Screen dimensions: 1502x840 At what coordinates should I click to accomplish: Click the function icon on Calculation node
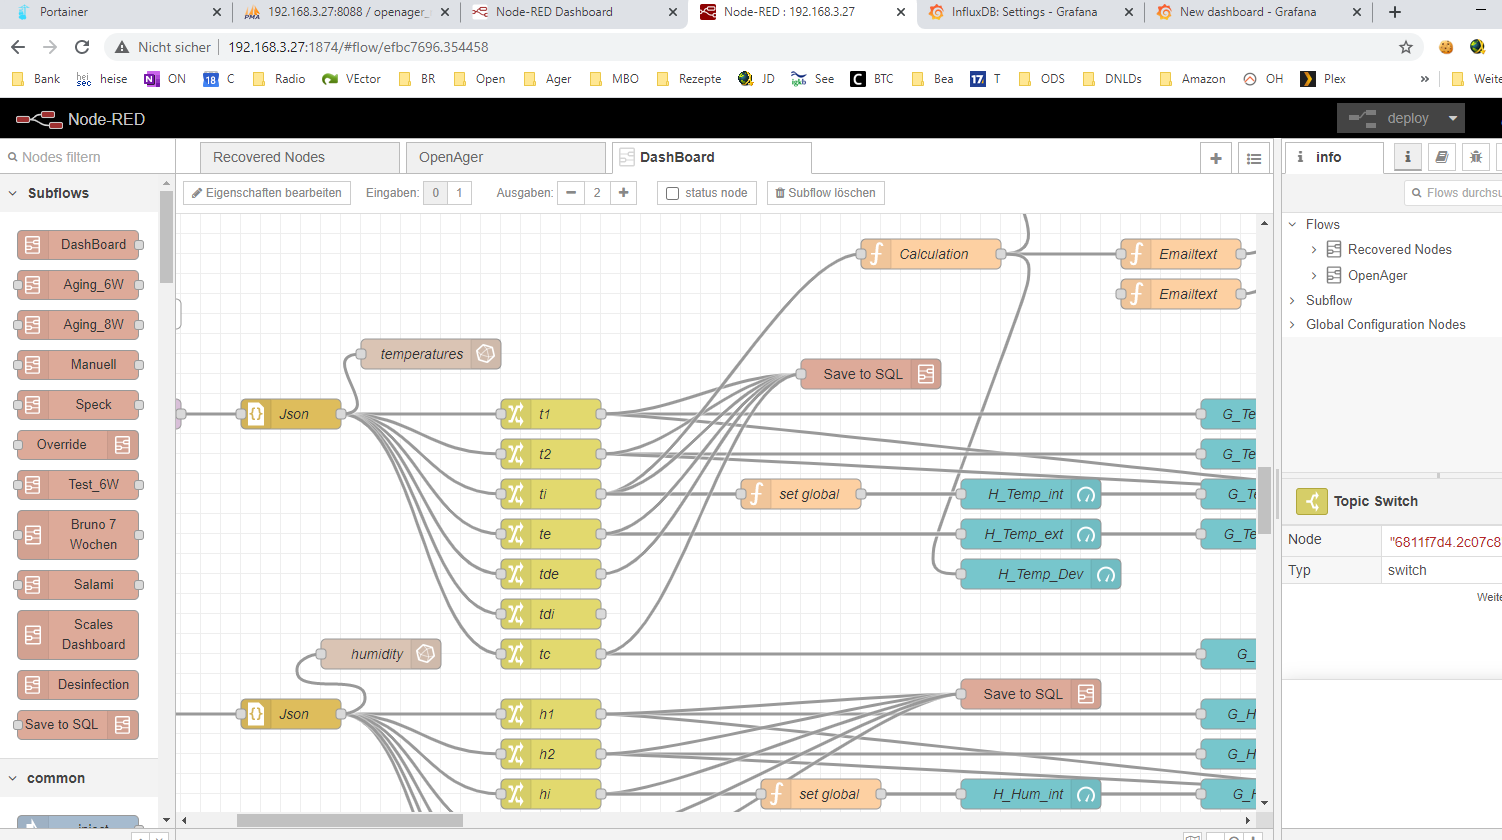[x=876, y=254]
